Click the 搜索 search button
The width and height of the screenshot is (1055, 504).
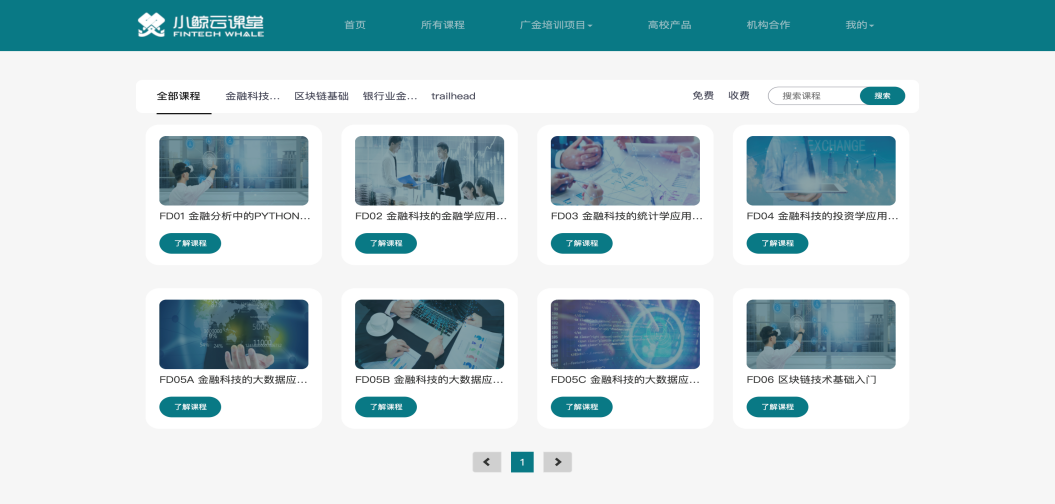tap(882, 96)
